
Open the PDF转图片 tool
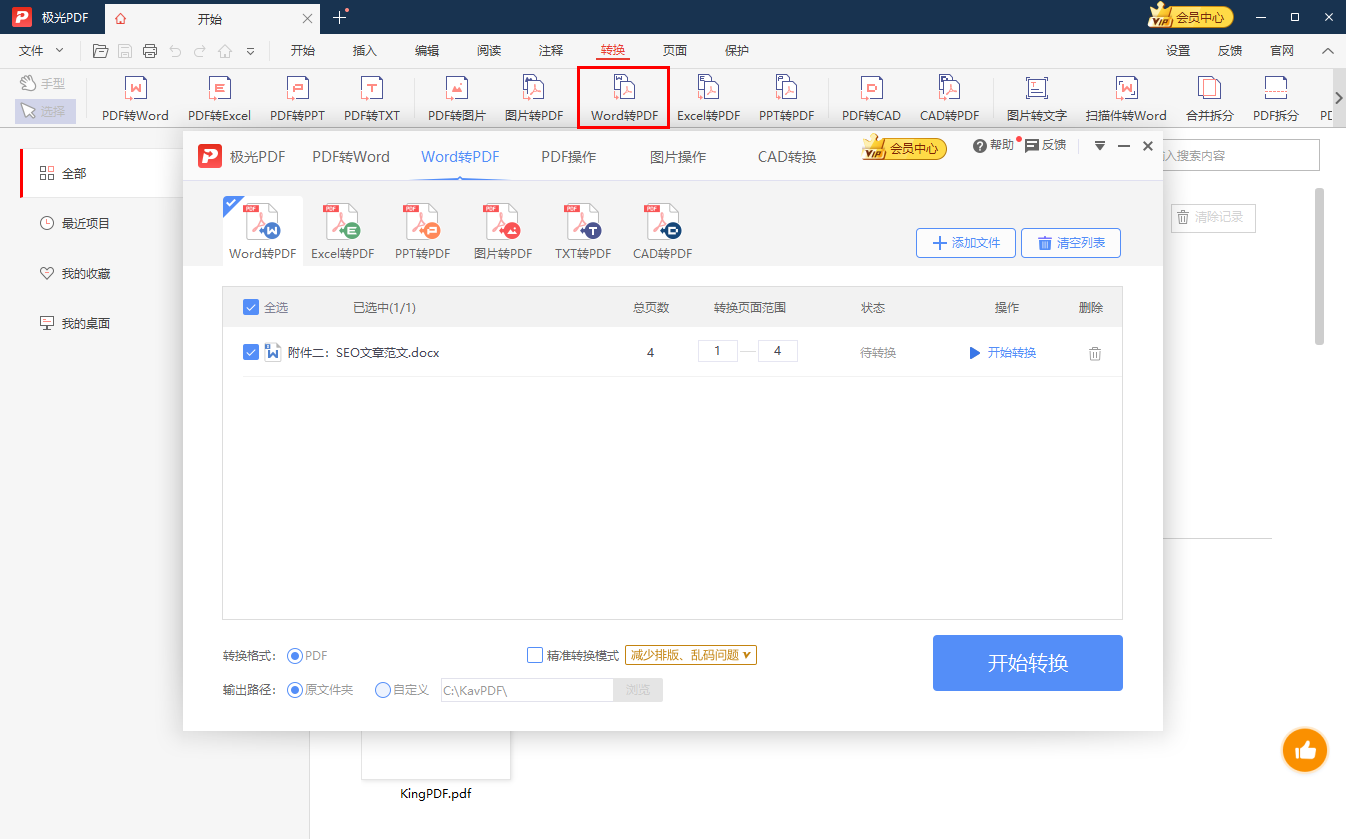[457, 97]
